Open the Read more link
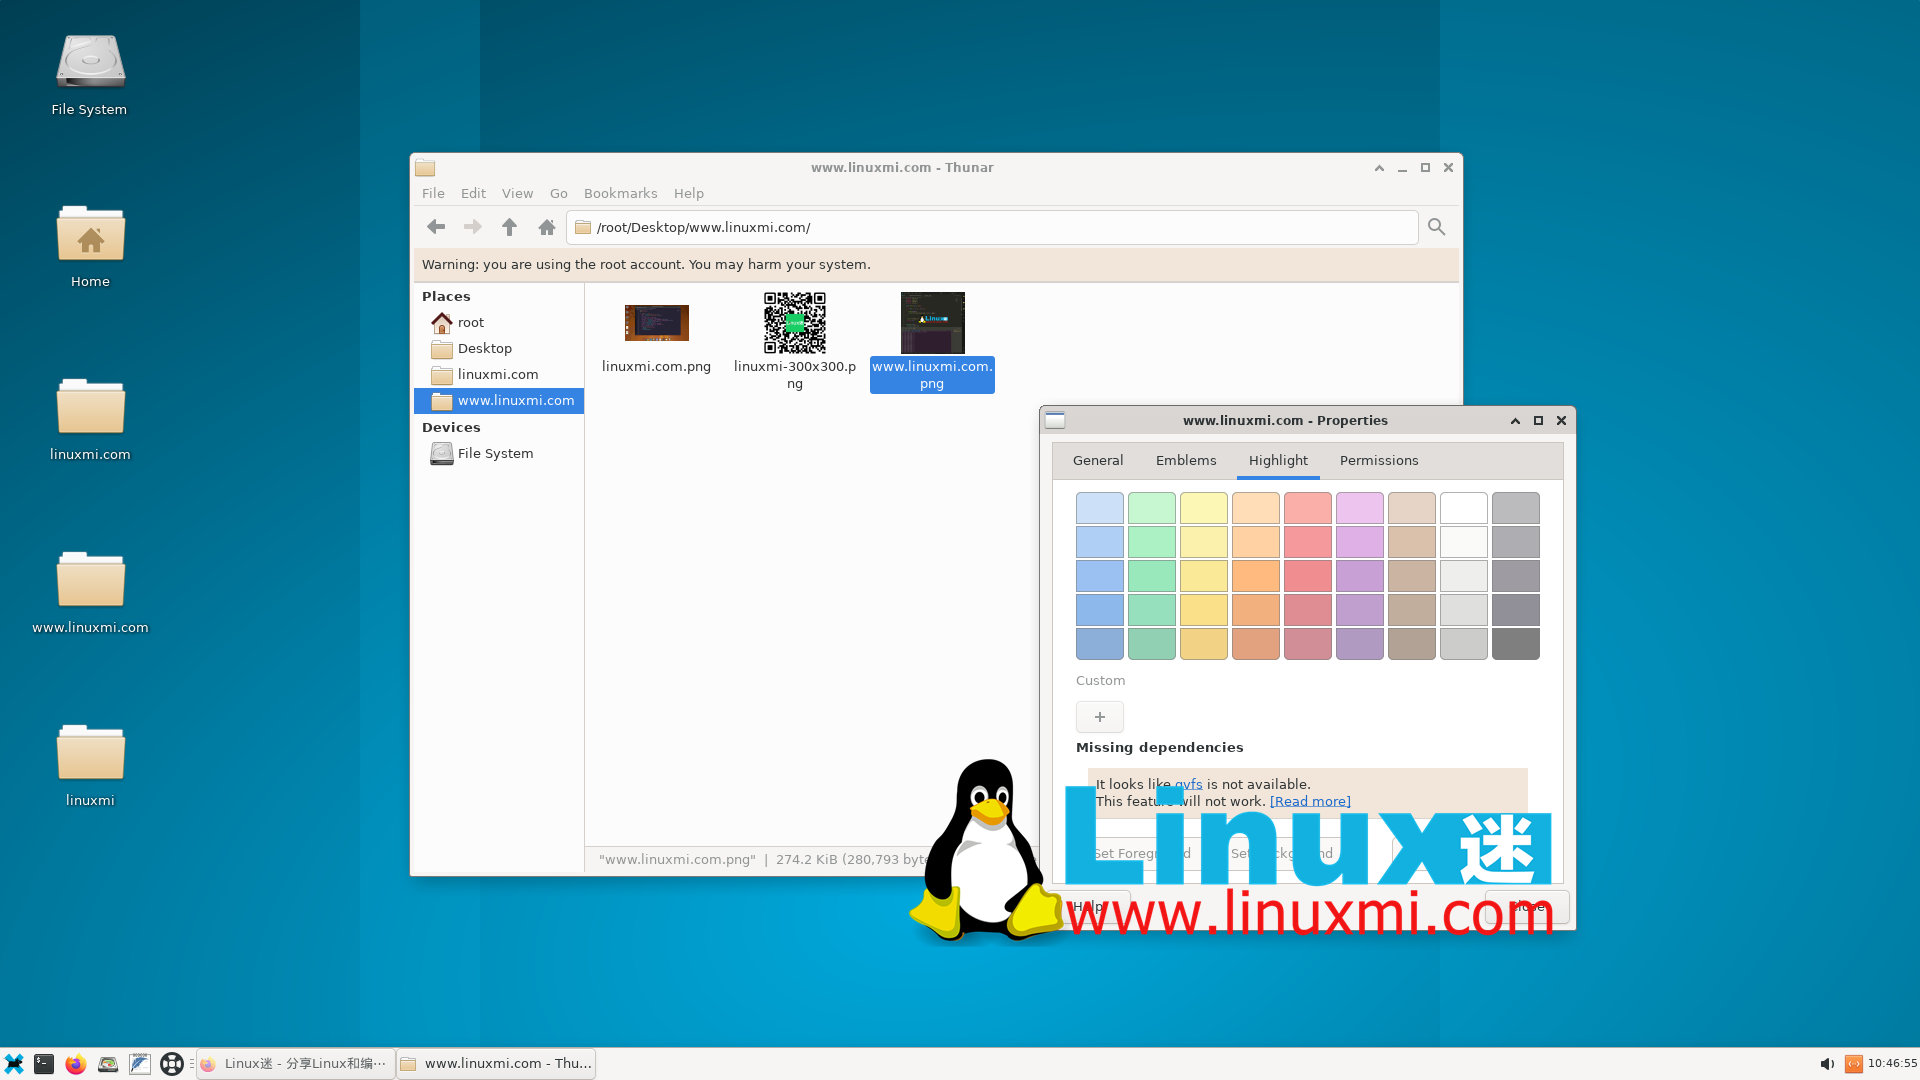Viewport: 1920px width, 1080px height. coord(1310,802)
